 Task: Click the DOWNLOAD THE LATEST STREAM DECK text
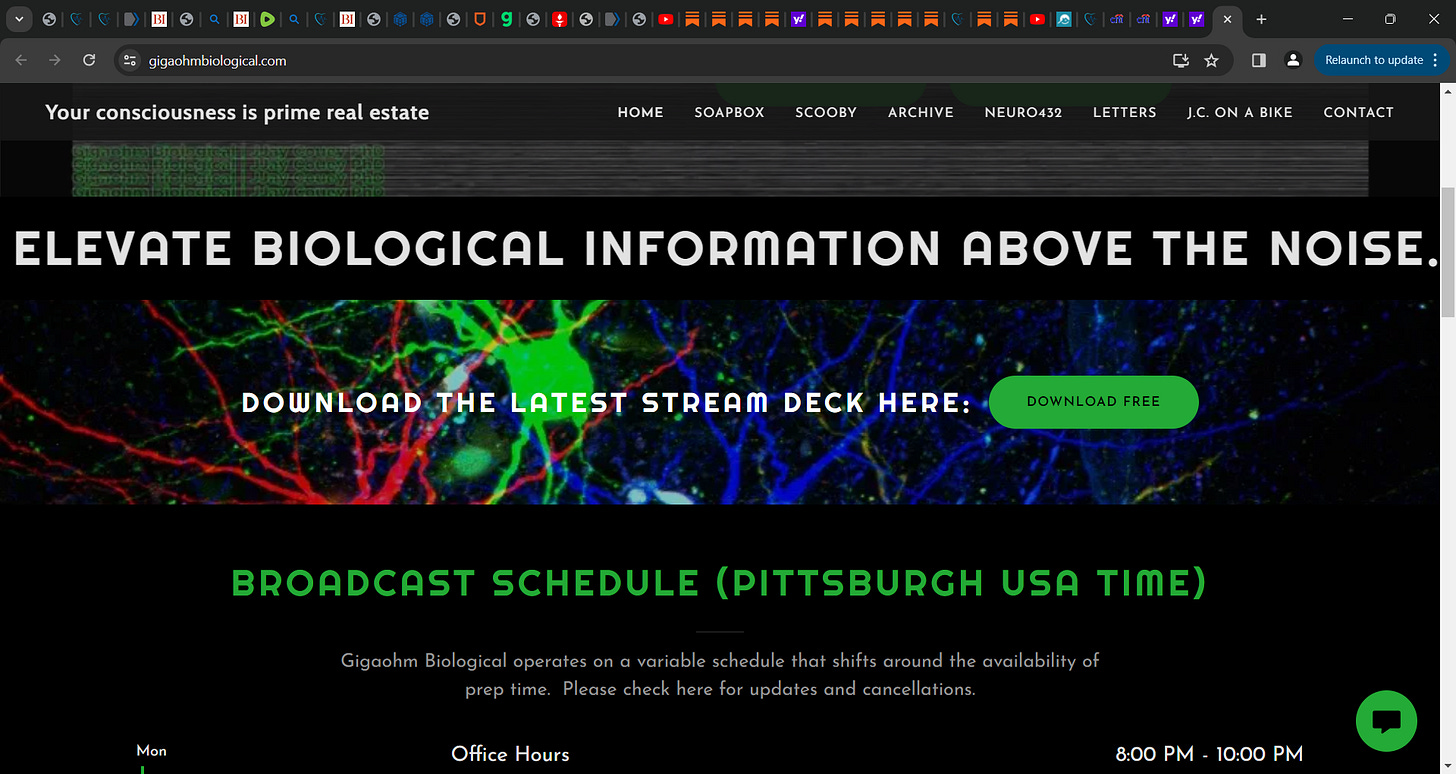pyautogui.click(x=607, y=402)
